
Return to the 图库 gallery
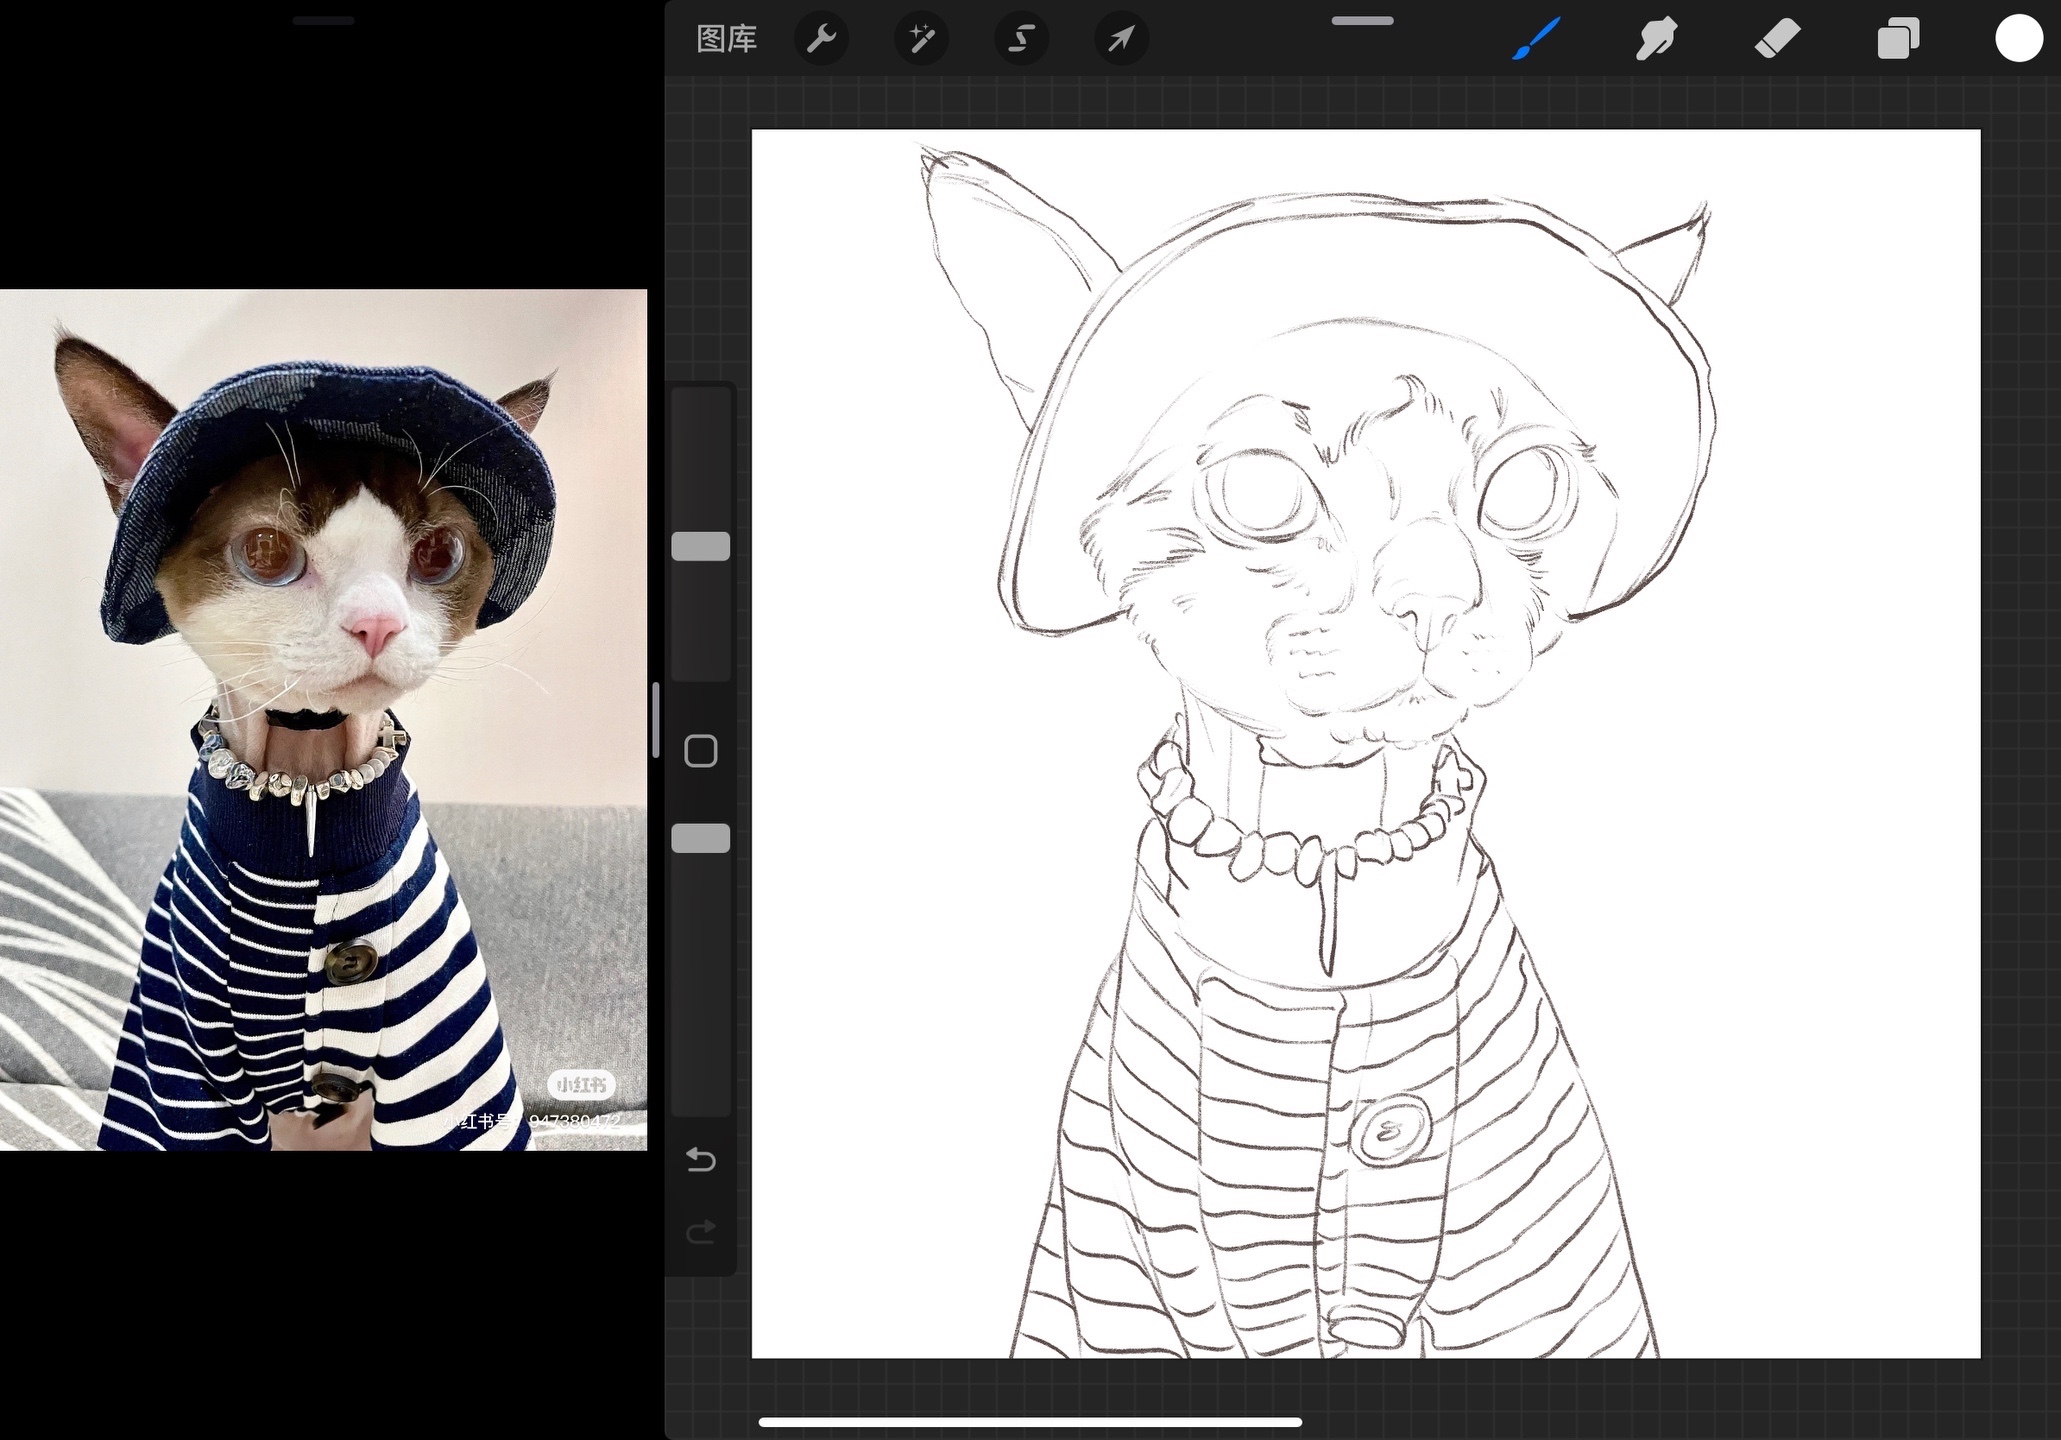pyautogui.click(x=726, y=39)
